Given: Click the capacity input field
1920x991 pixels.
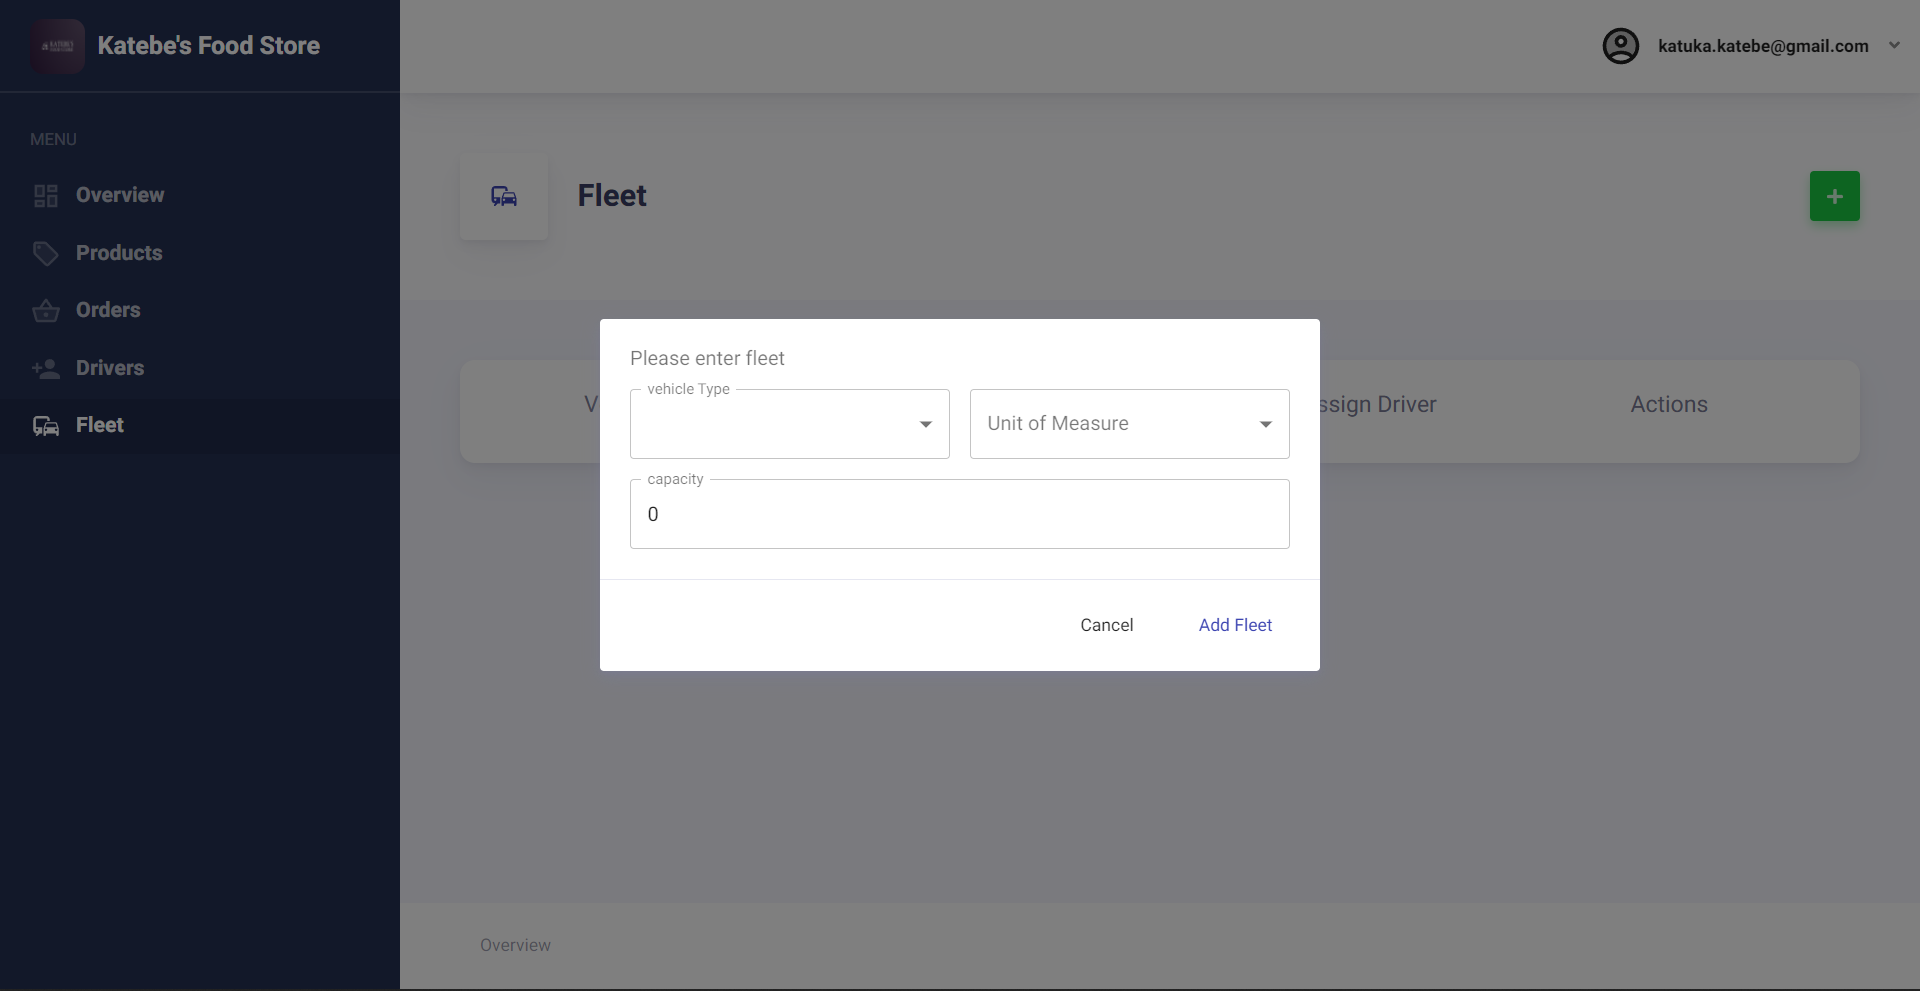Looking at the screenshot, I should [x=959, y=514].
